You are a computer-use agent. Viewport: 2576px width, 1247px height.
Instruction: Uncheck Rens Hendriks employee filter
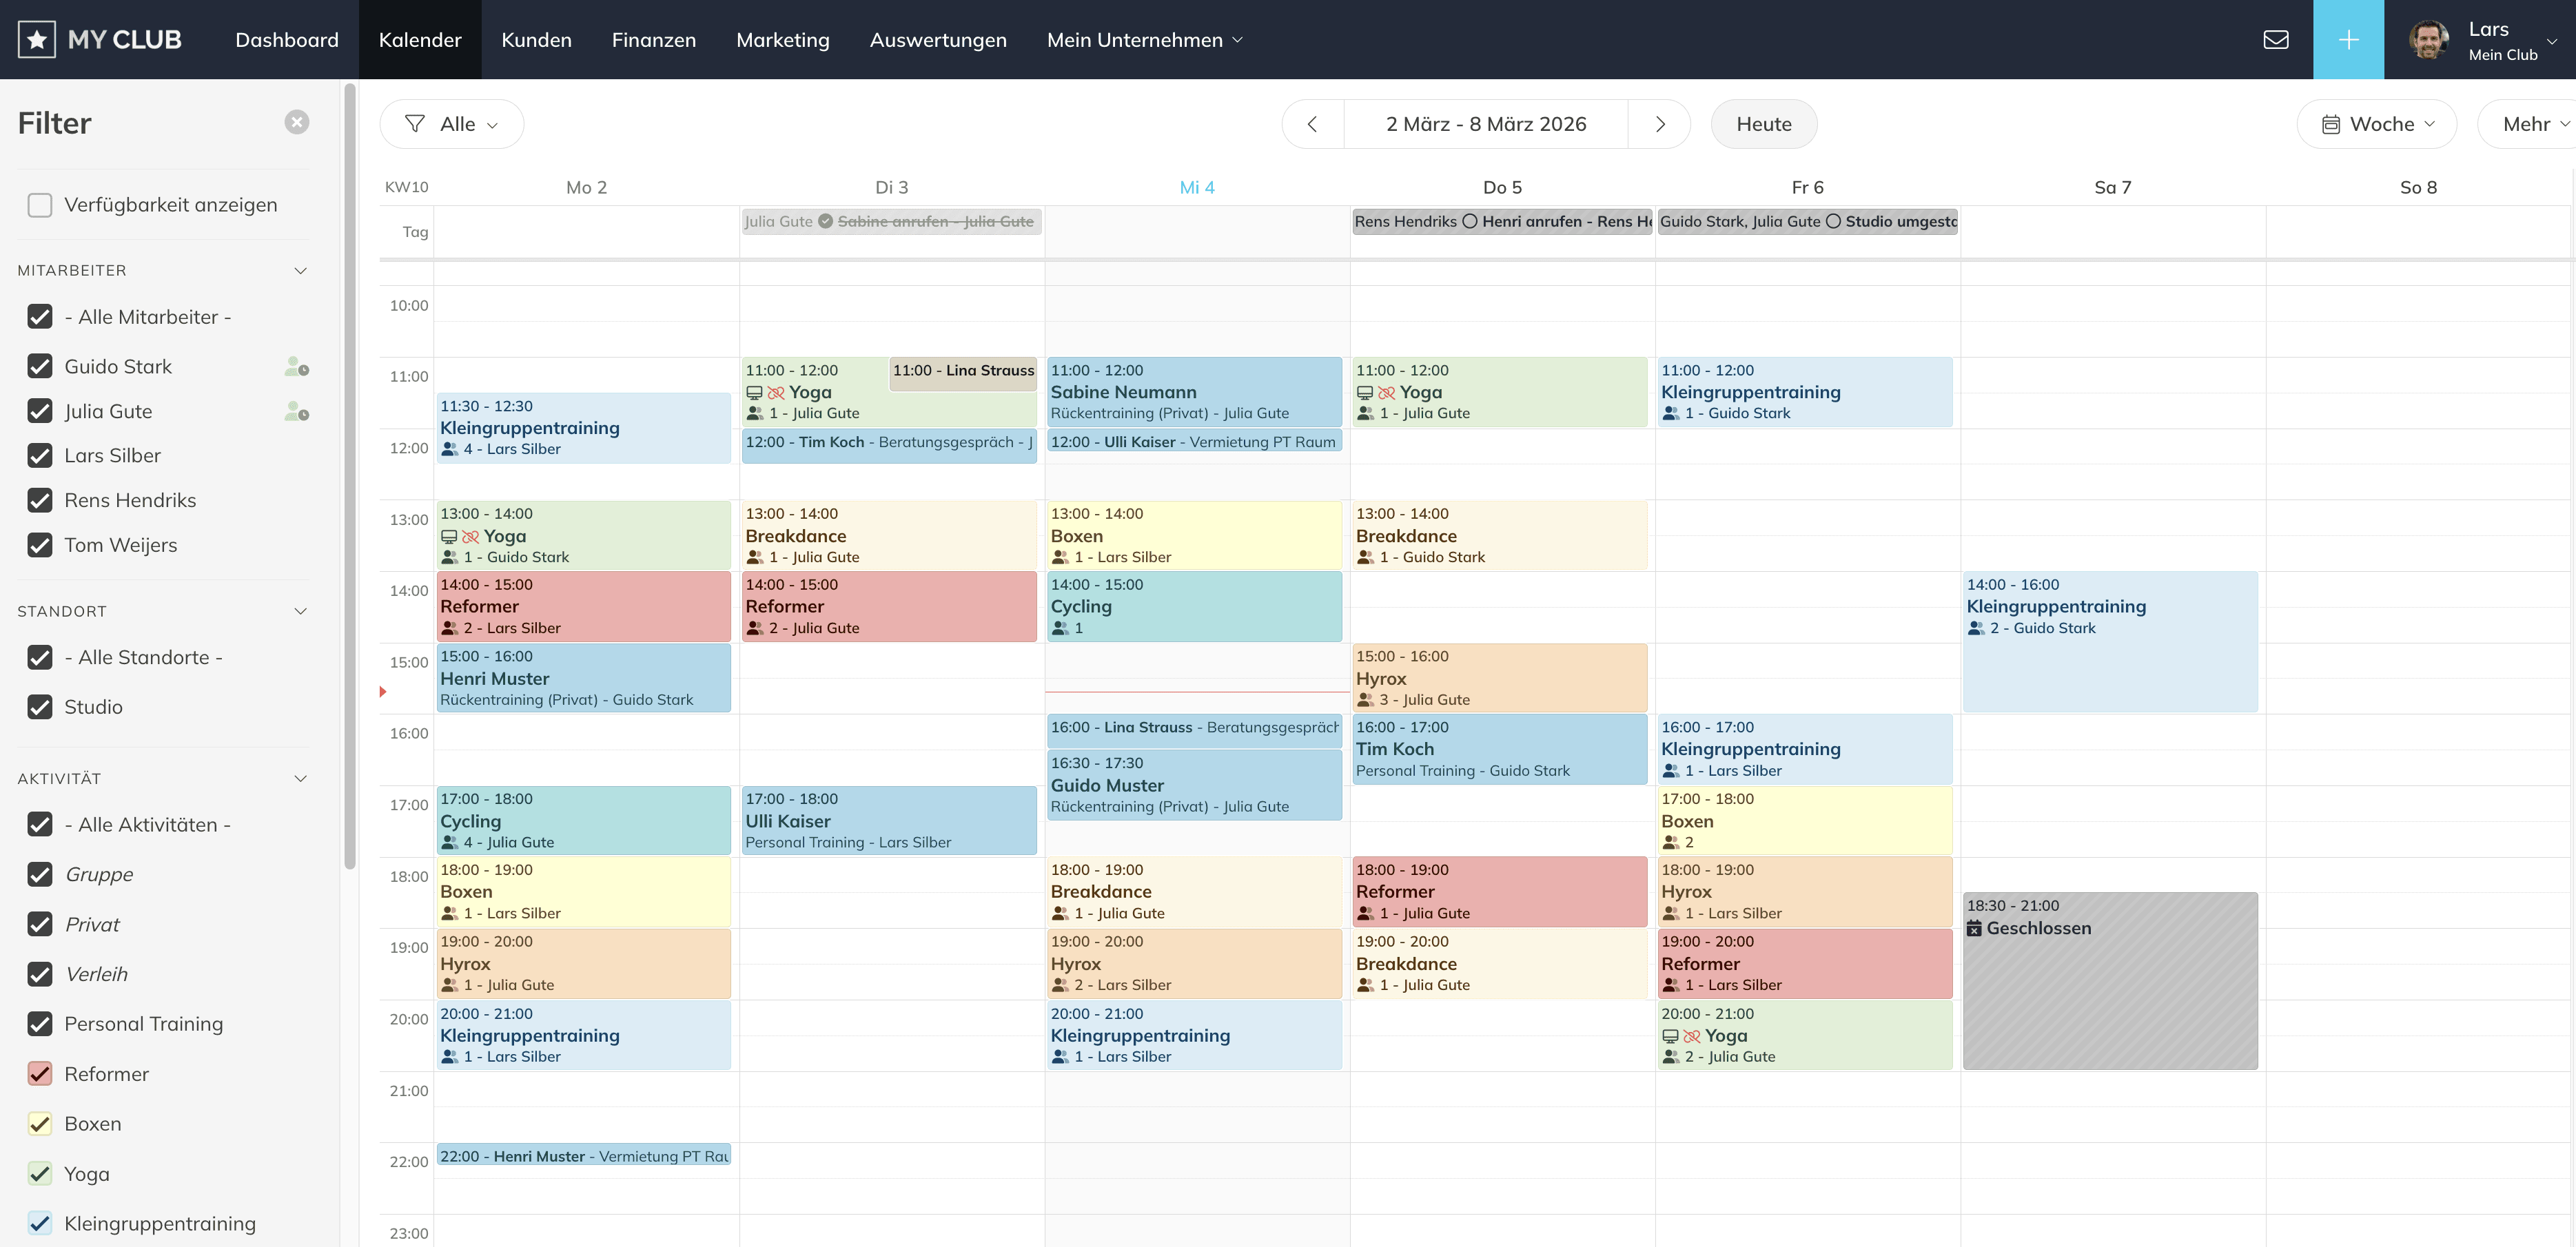[40, 500]
